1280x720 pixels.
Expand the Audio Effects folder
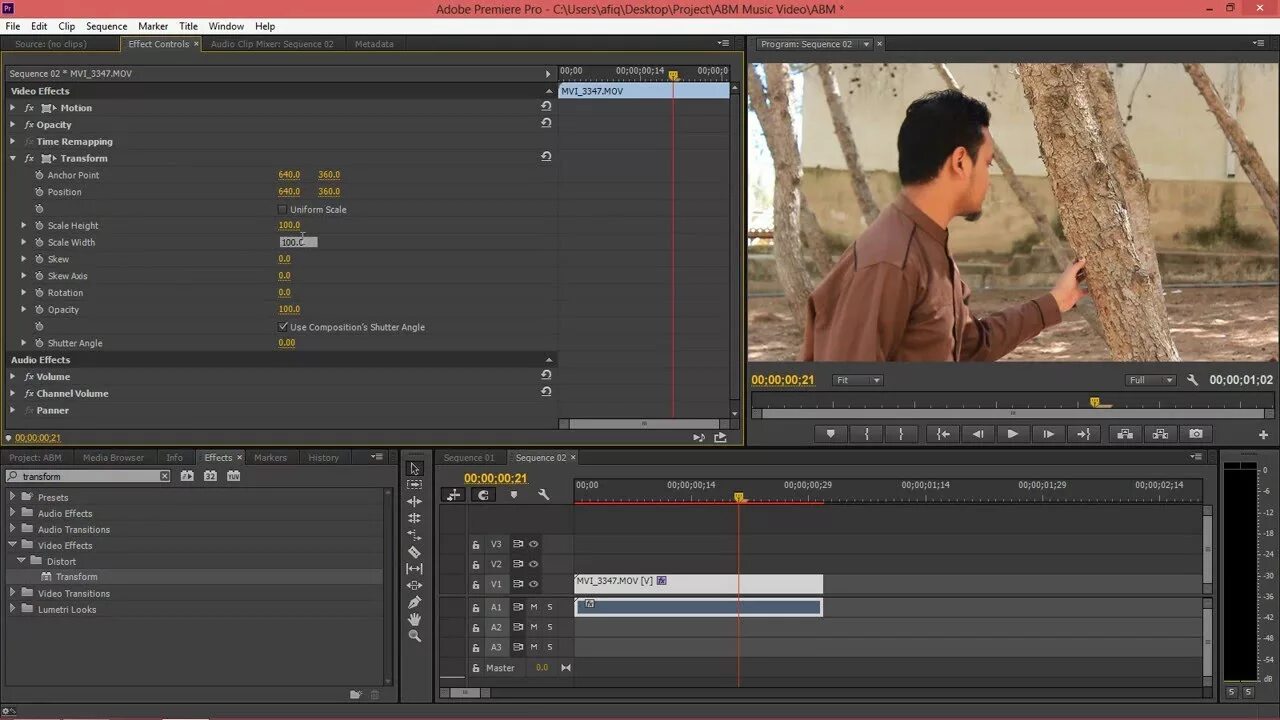(13, 513)
